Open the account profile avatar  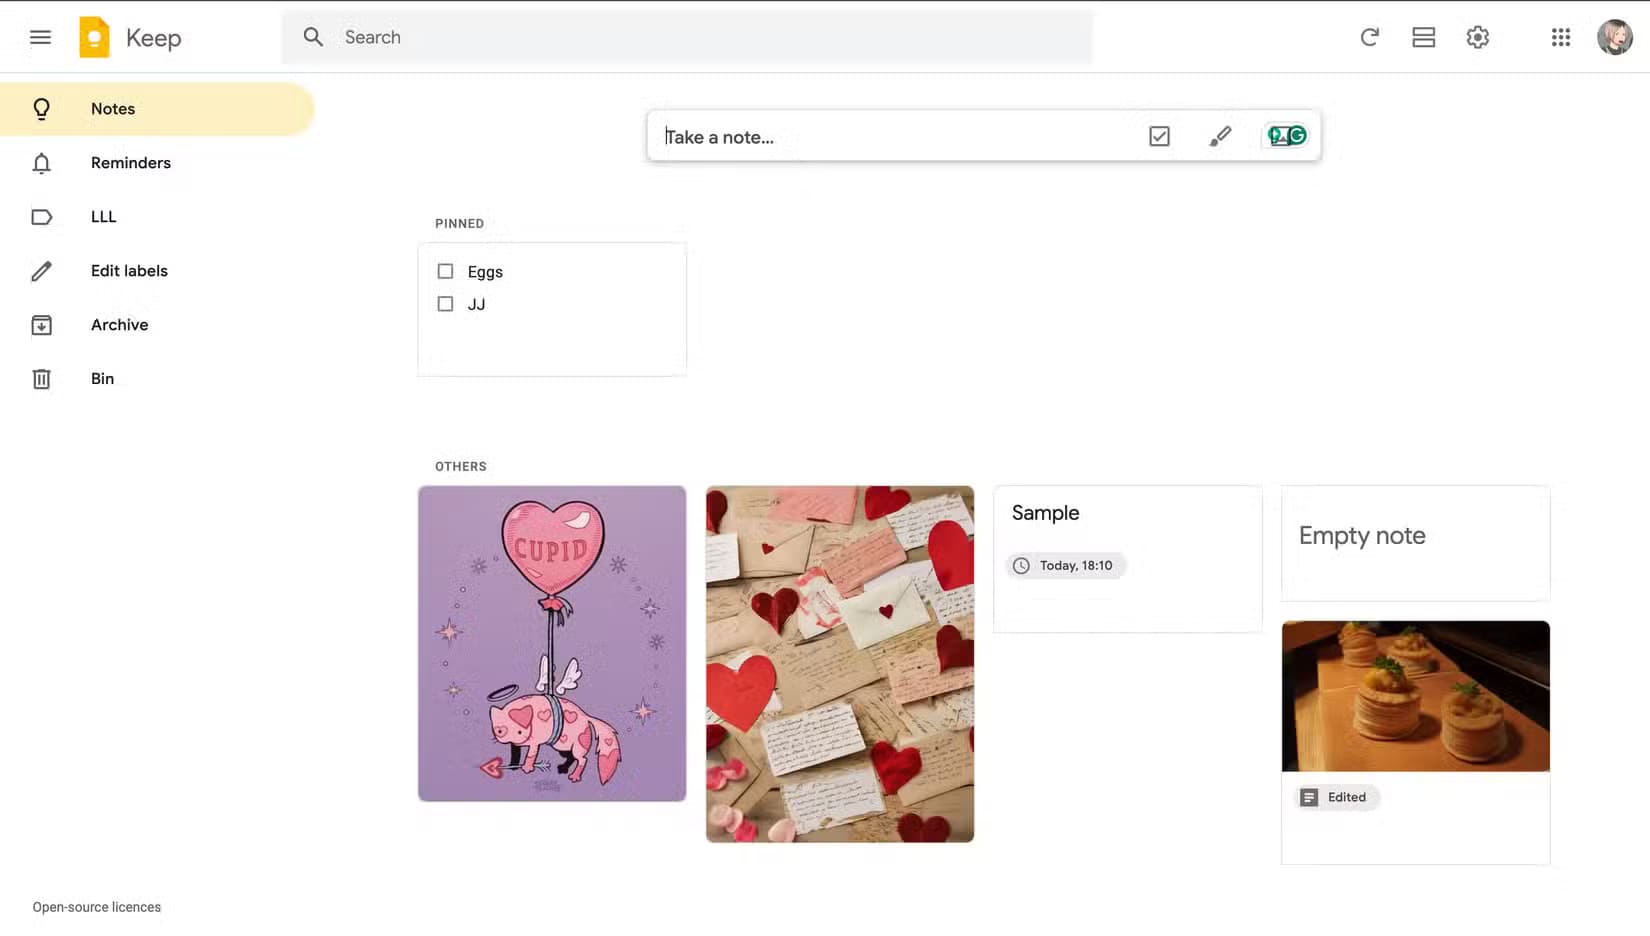(x=1614, y=37)
